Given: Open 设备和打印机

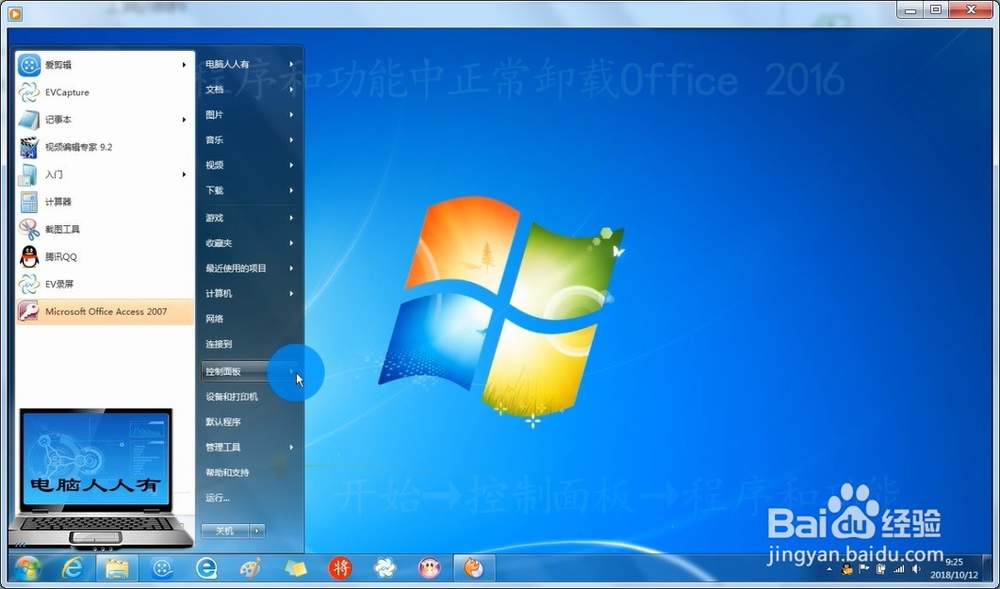Looking at the screenshot, I should click(x=250, y=396).
